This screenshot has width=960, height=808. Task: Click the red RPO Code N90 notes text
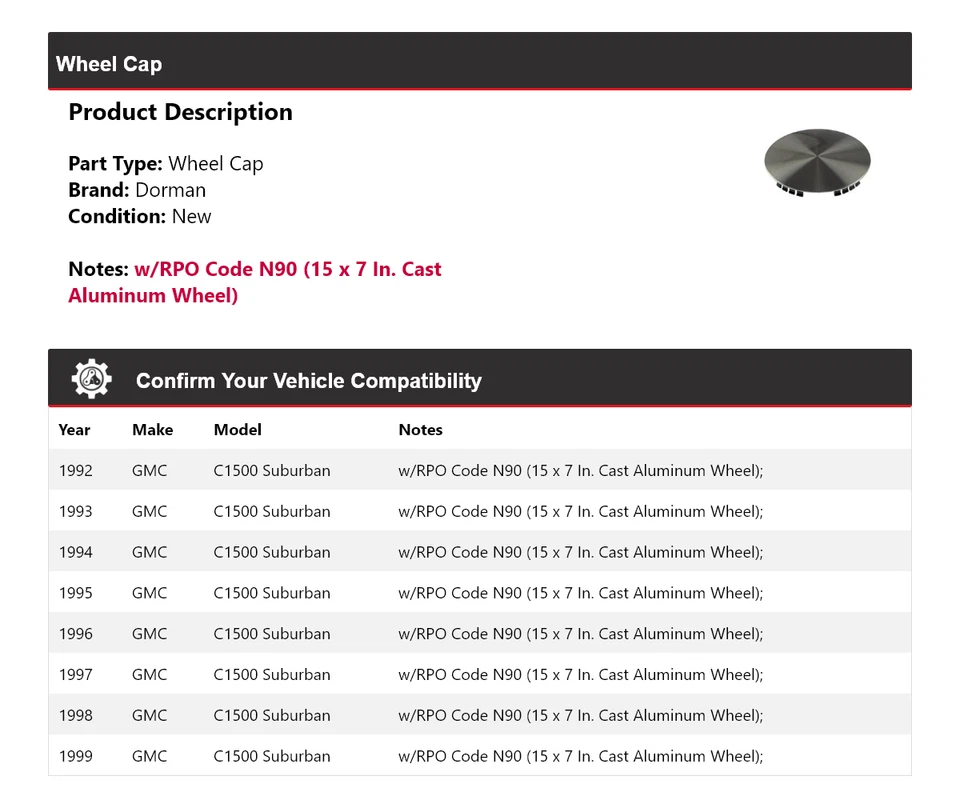coord(255,282)
